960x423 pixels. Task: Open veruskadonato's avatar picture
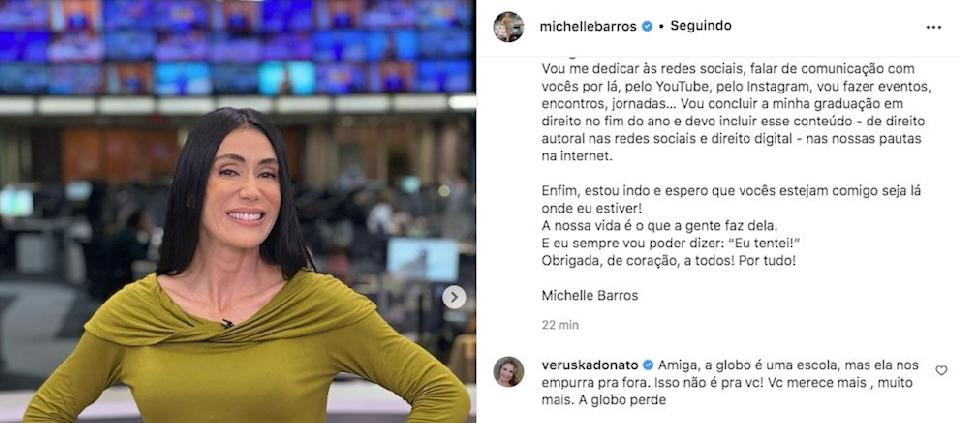coord(509,372)
